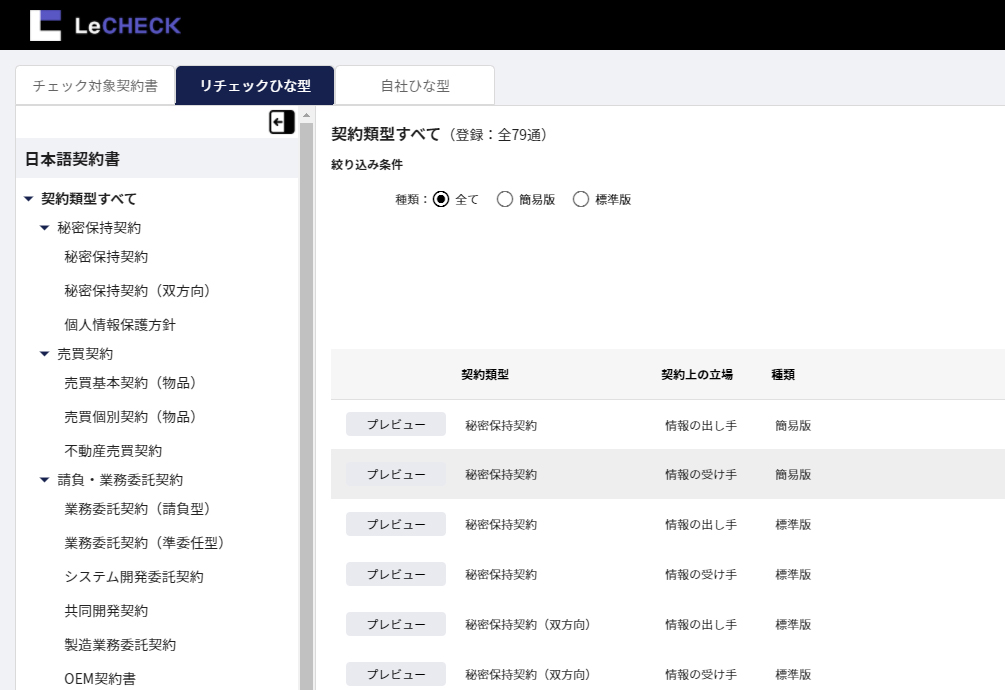
Task: Click 売買契約 category label
Action: (x=85, y=354)
